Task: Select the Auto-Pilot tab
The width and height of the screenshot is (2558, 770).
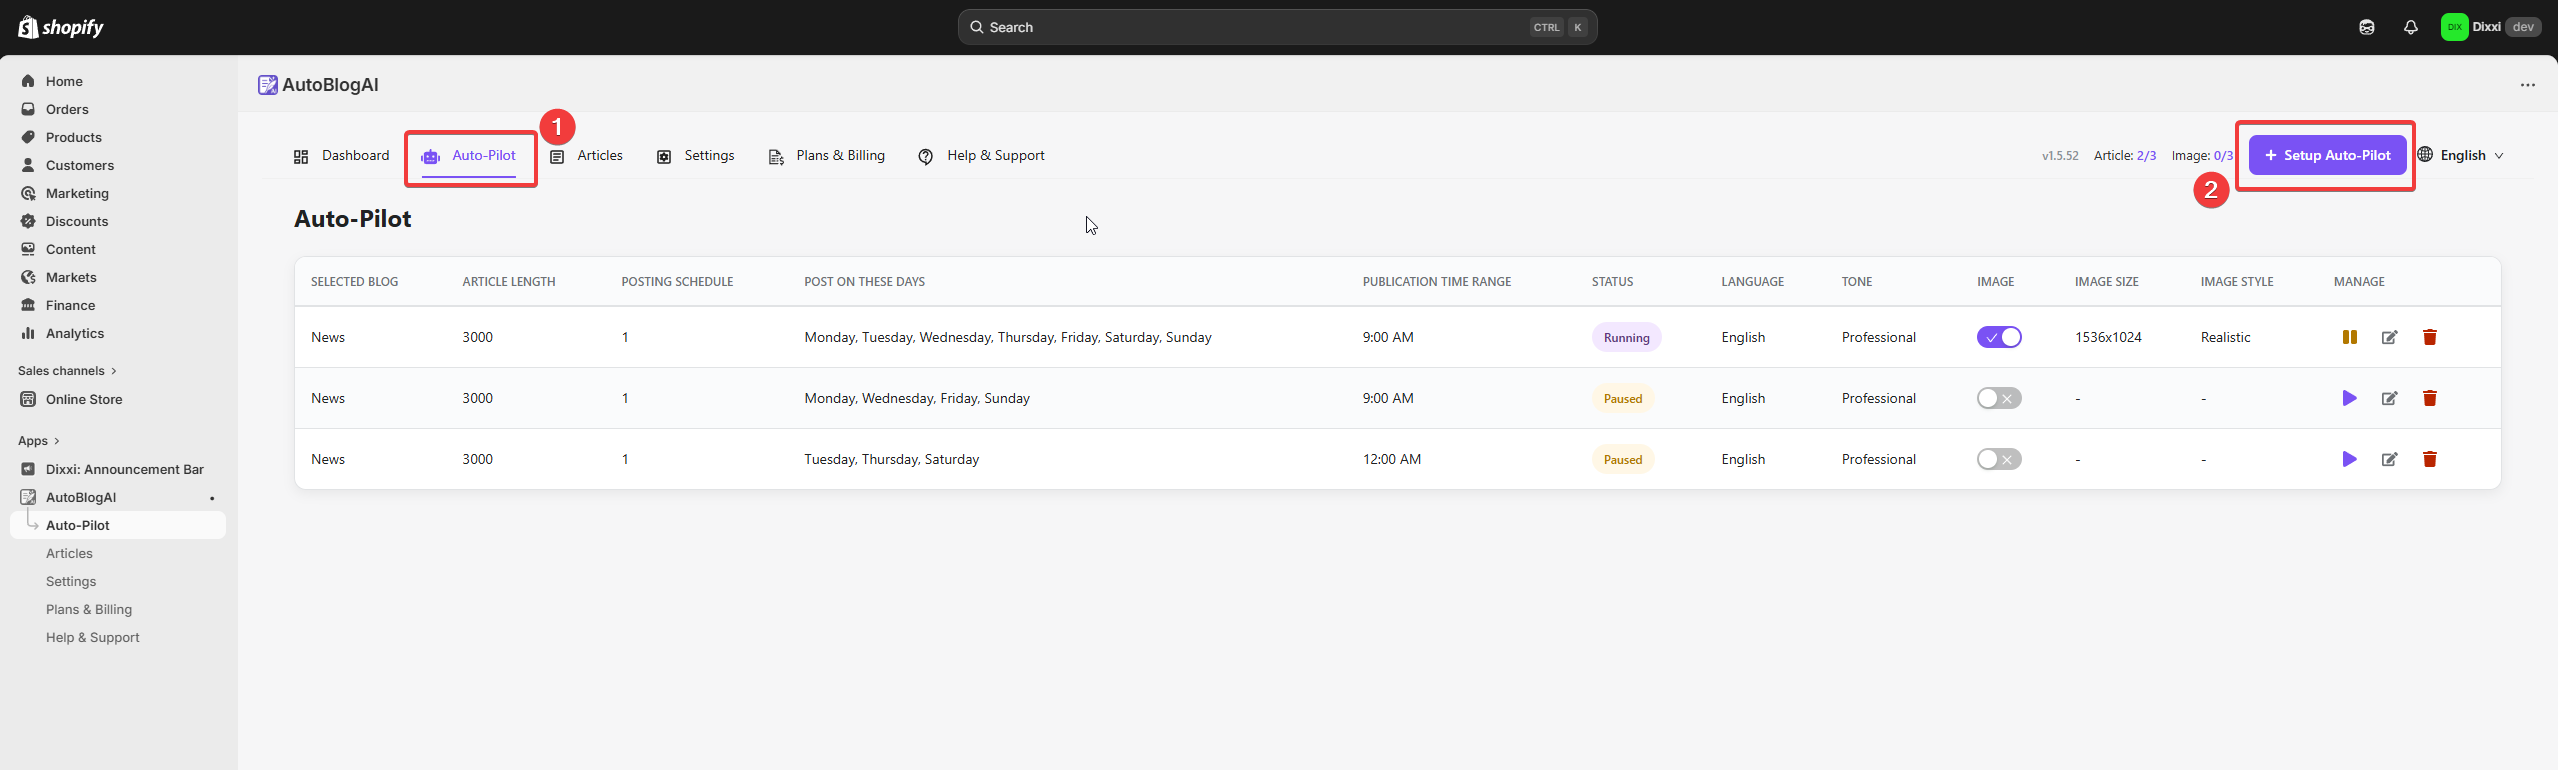Action: (469, 156)
